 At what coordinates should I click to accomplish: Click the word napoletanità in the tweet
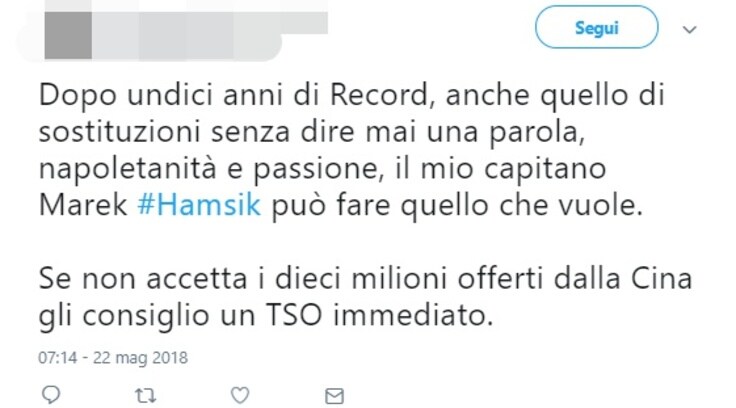pyautogui.click(x=128, y=169)
